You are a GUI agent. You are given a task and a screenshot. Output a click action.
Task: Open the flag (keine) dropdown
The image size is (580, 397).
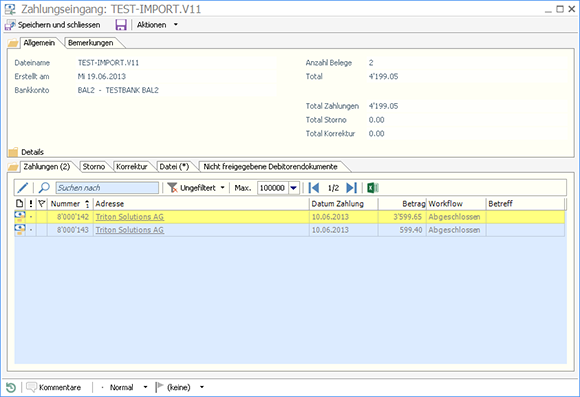point(180,387)
